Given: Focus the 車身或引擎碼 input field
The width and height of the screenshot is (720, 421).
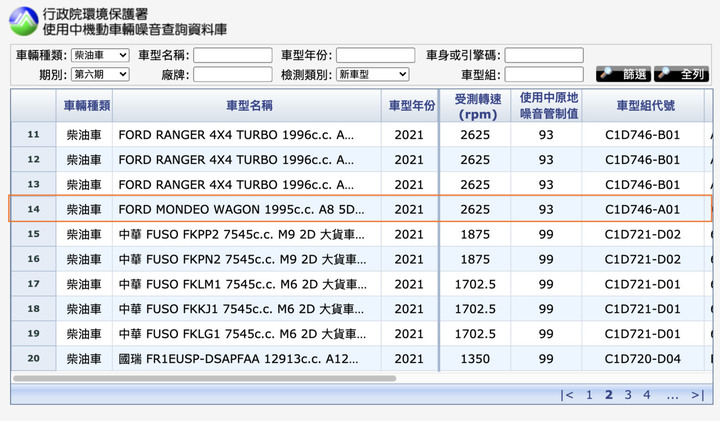Looking at the screenshot, I should [544, 55].
